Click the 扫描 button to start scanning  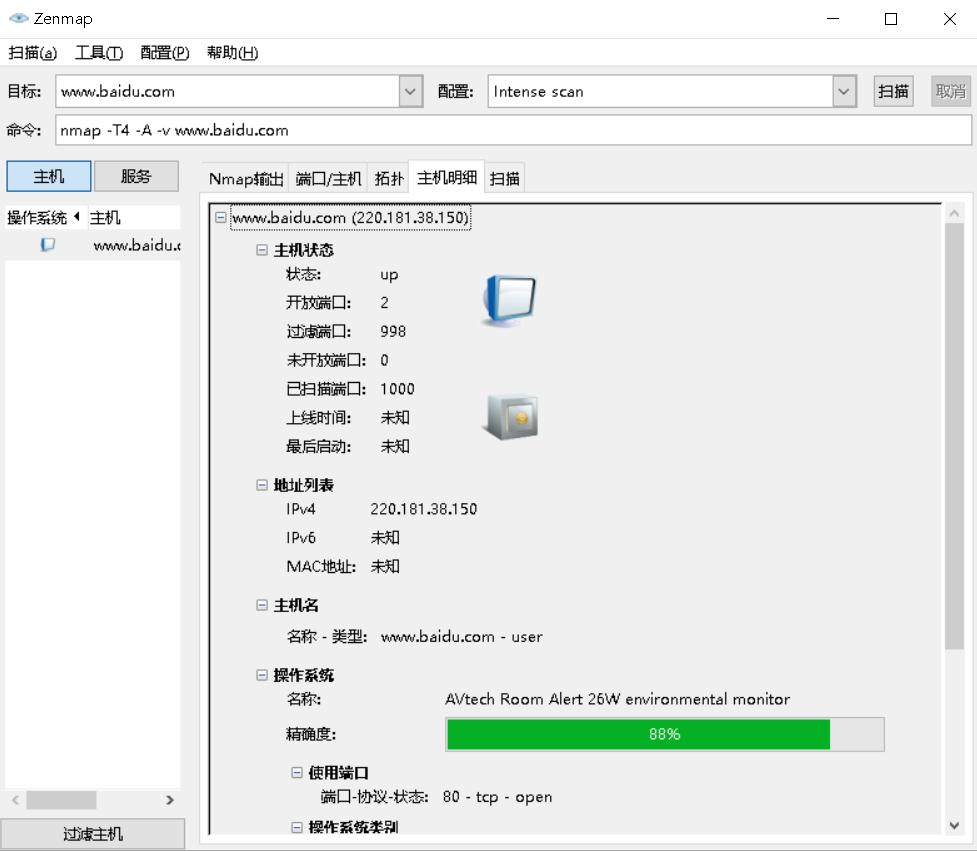(893, 91)
